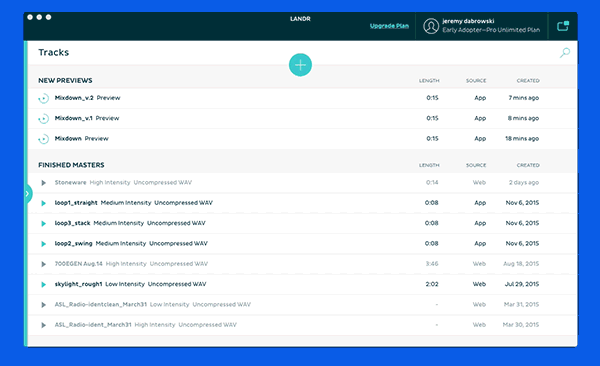Play the skylight_rough1 master
This screenshot has height=366, width=600.
click(44, 284)
